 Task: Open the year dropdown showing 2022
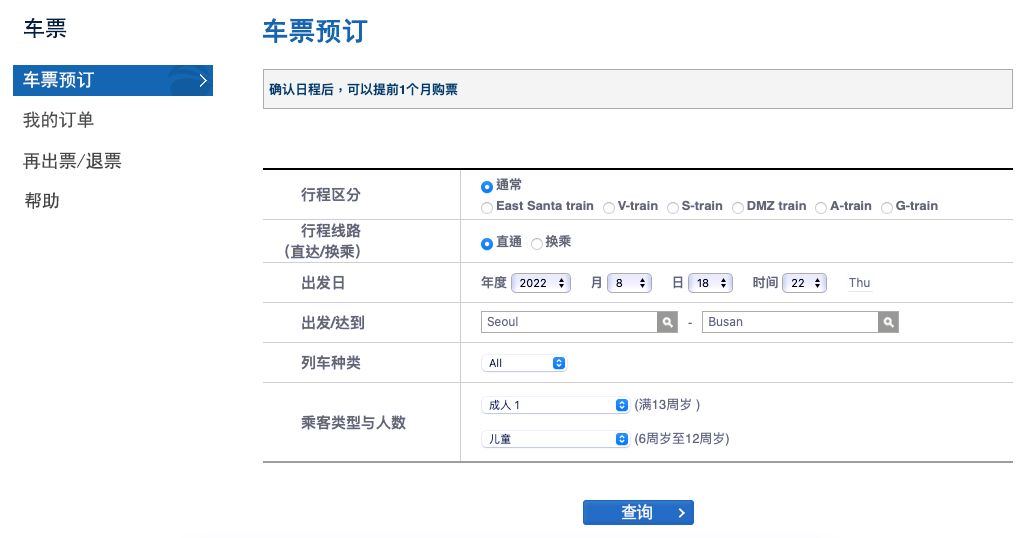[540, 283]
